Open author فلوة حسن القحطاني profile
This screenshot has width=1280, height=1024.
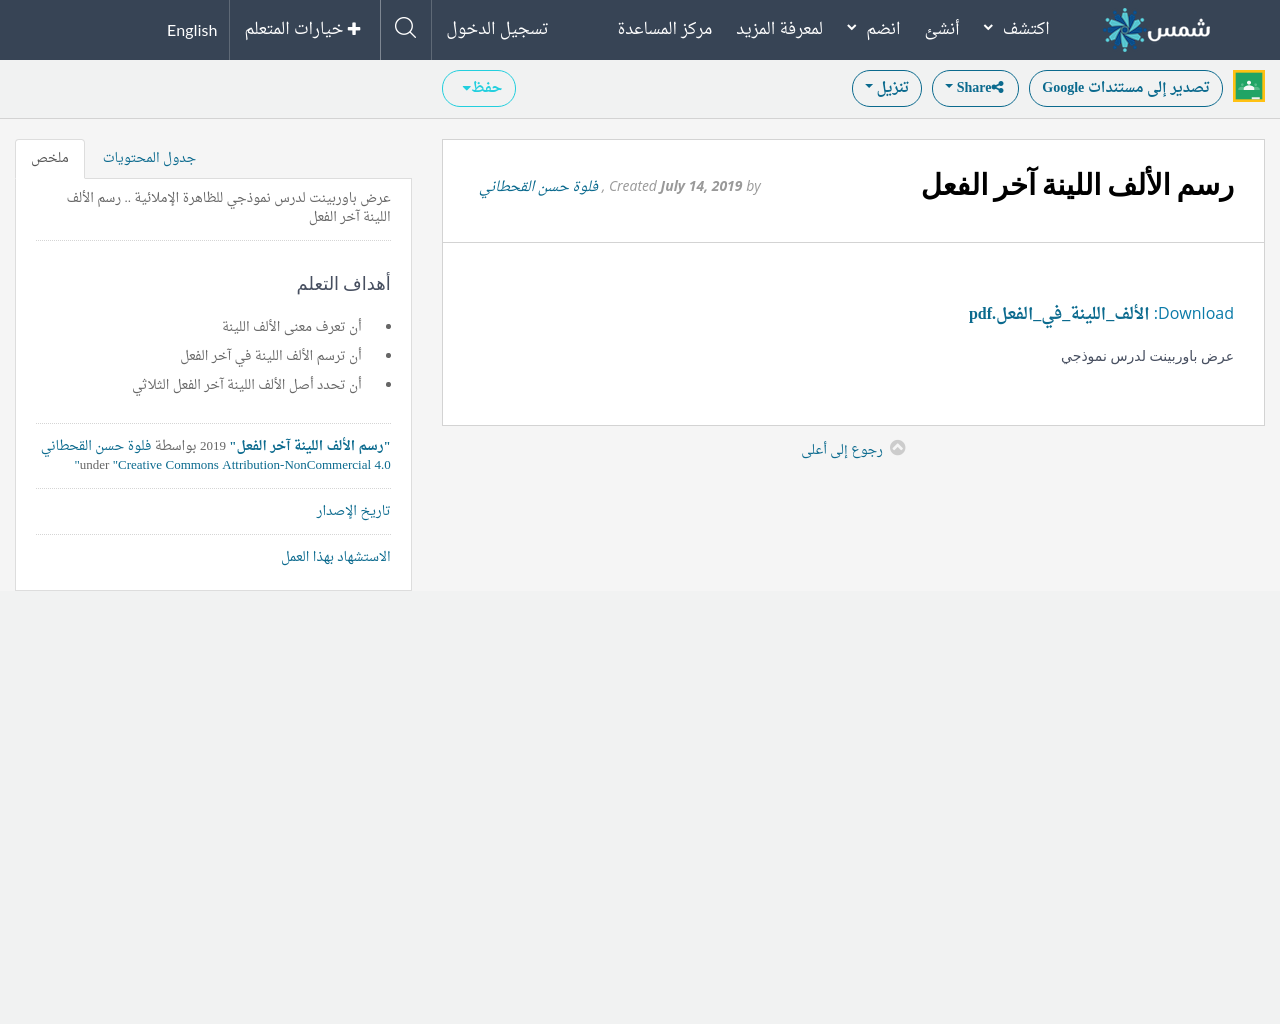pyautogui.click(x=539, y=186)
